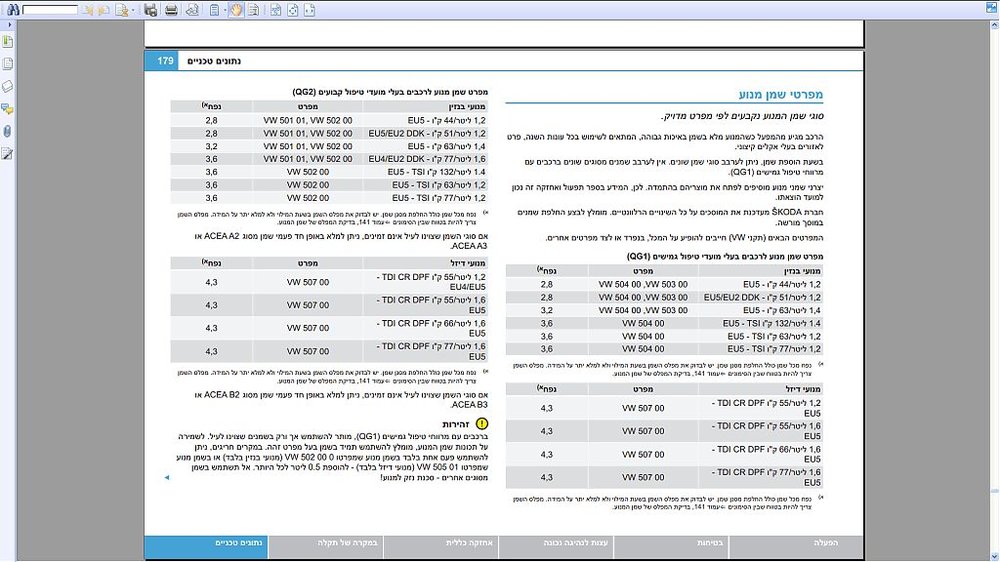The height and width of the screenshot is (562, 1000).
Task: Select the hand pan tool
Action: click(237, 10)
